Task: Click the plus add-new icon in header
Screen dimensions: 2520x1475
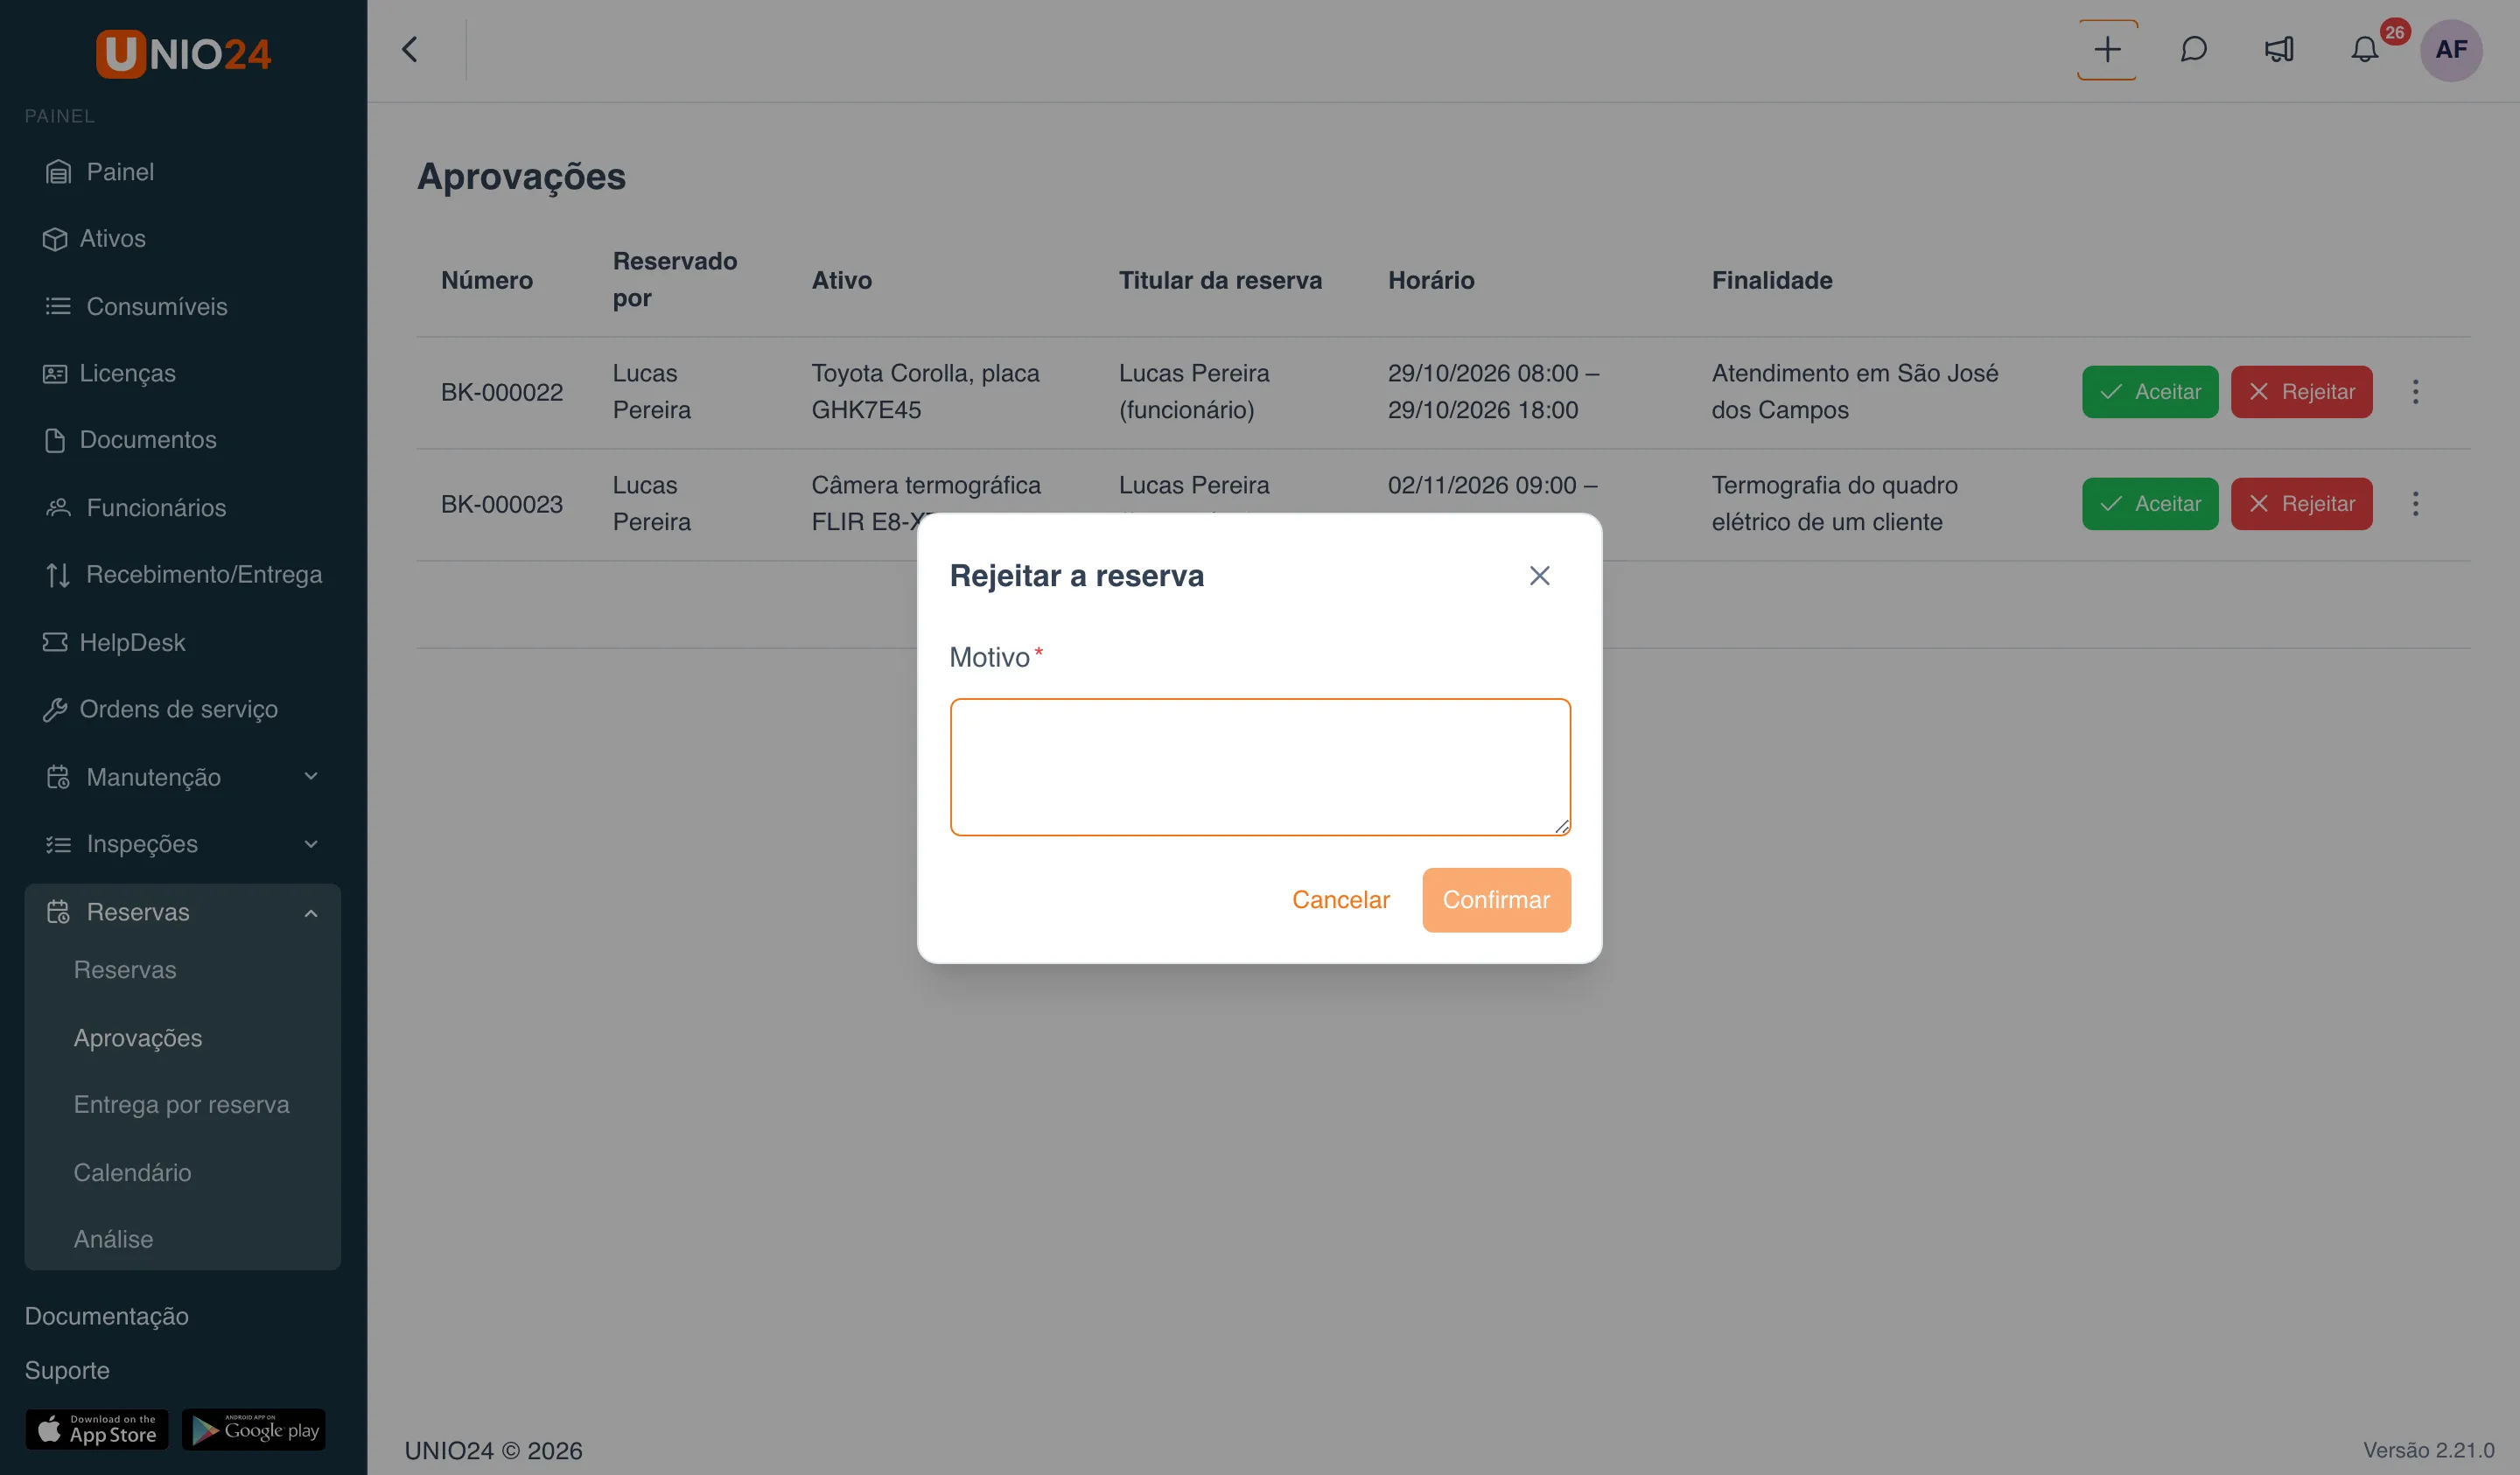Action: 2106,50
